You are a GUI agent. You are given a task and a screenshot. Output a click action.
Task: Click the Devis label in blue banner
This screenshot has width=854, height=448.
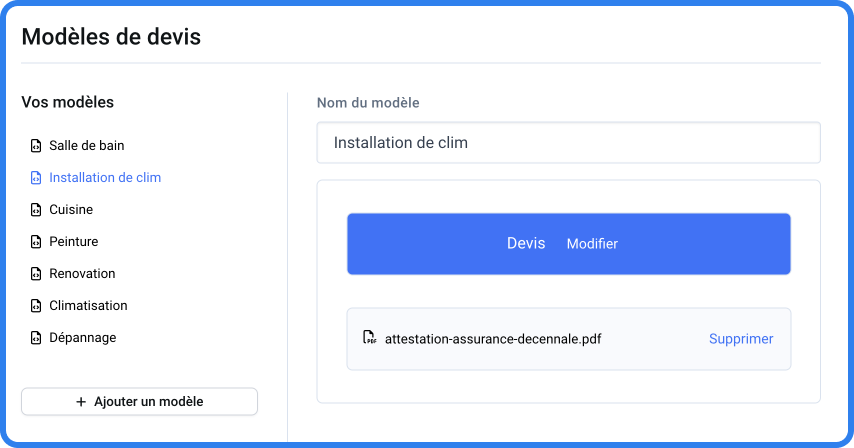click(x=526, y=243)
